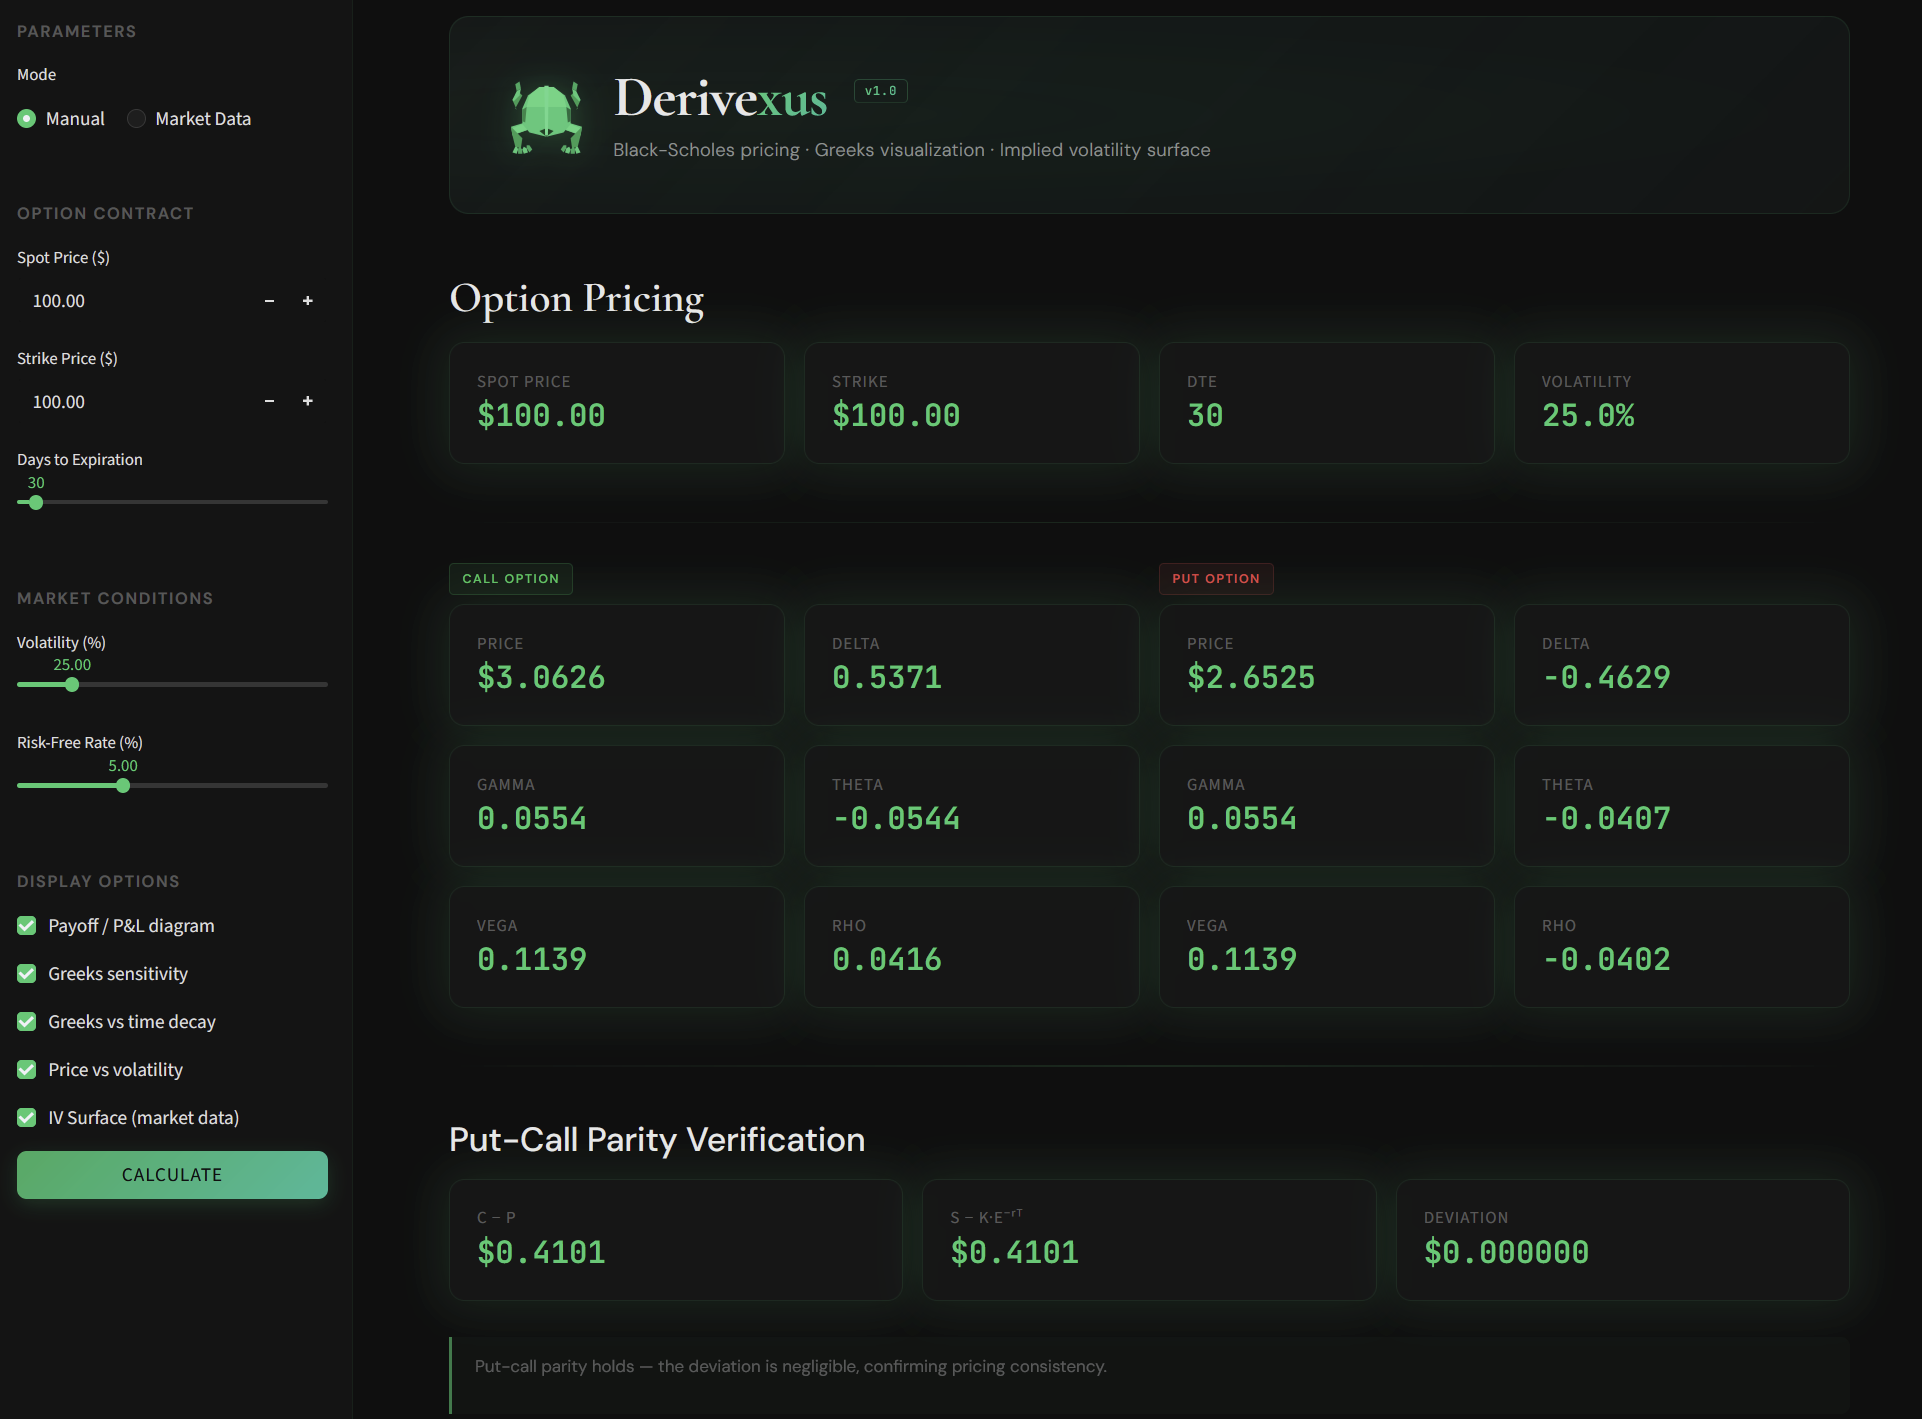The image size is (1922, 1419).
Task: Click the put rho value -0.0402
Action: click(1606, 959)
